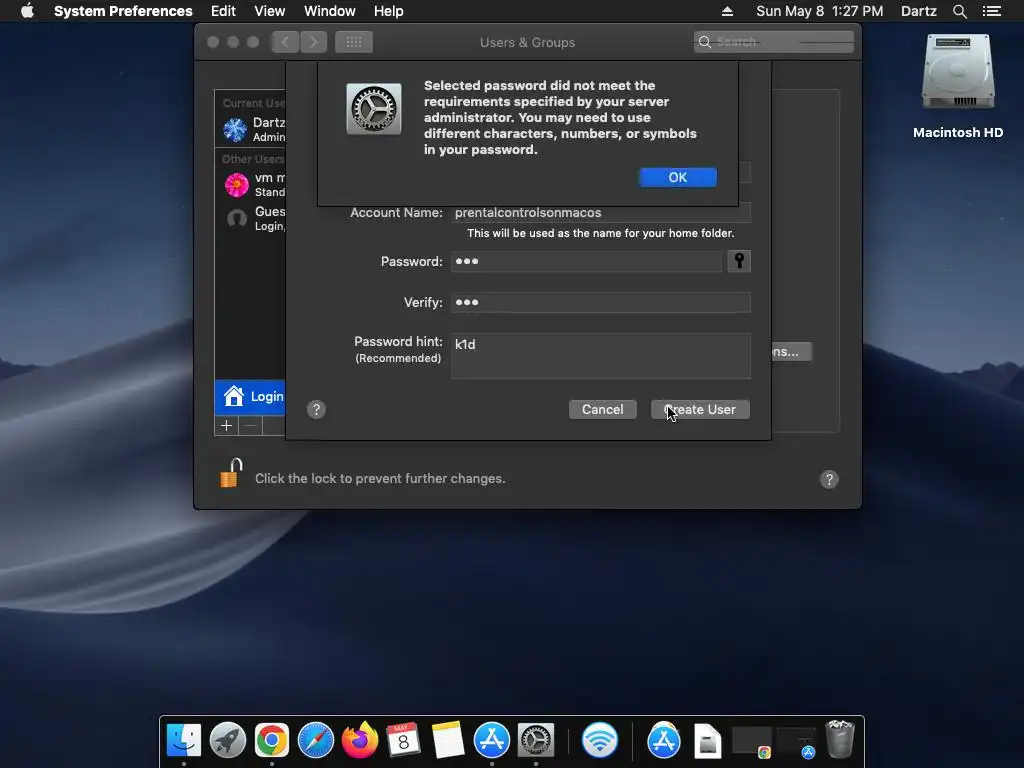1024x768 pixels.
Task: Click the Cancel button
Action: 602,409
